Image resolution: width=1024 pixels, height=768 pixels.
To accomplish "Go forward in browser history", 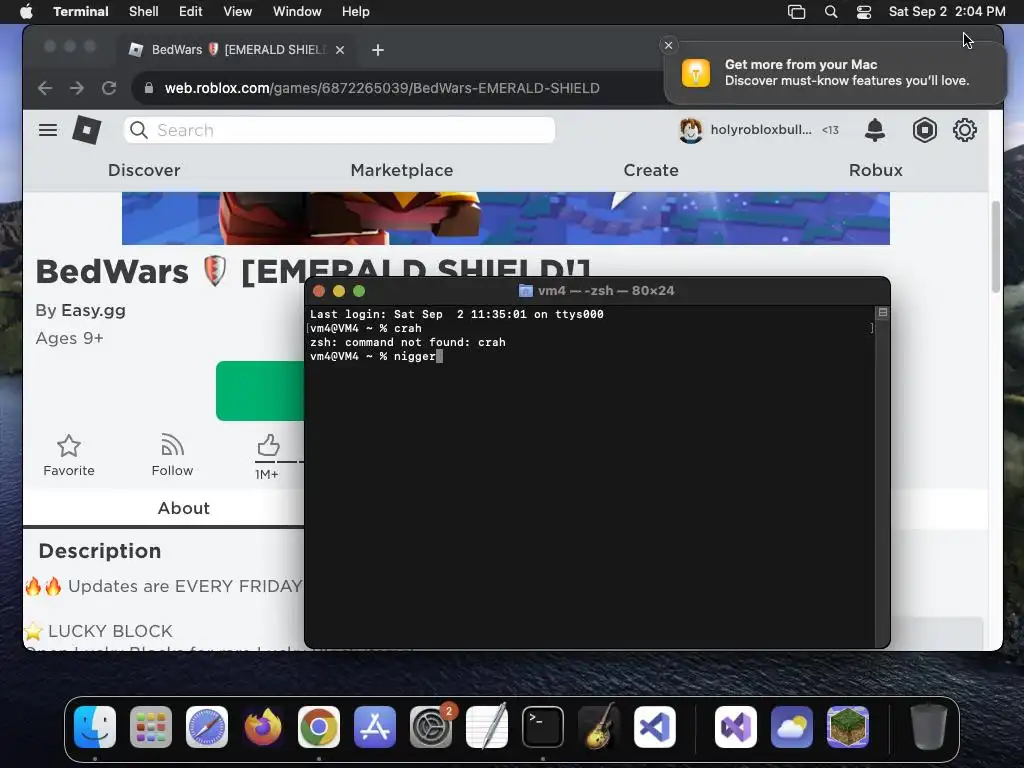I will point(76,88).
